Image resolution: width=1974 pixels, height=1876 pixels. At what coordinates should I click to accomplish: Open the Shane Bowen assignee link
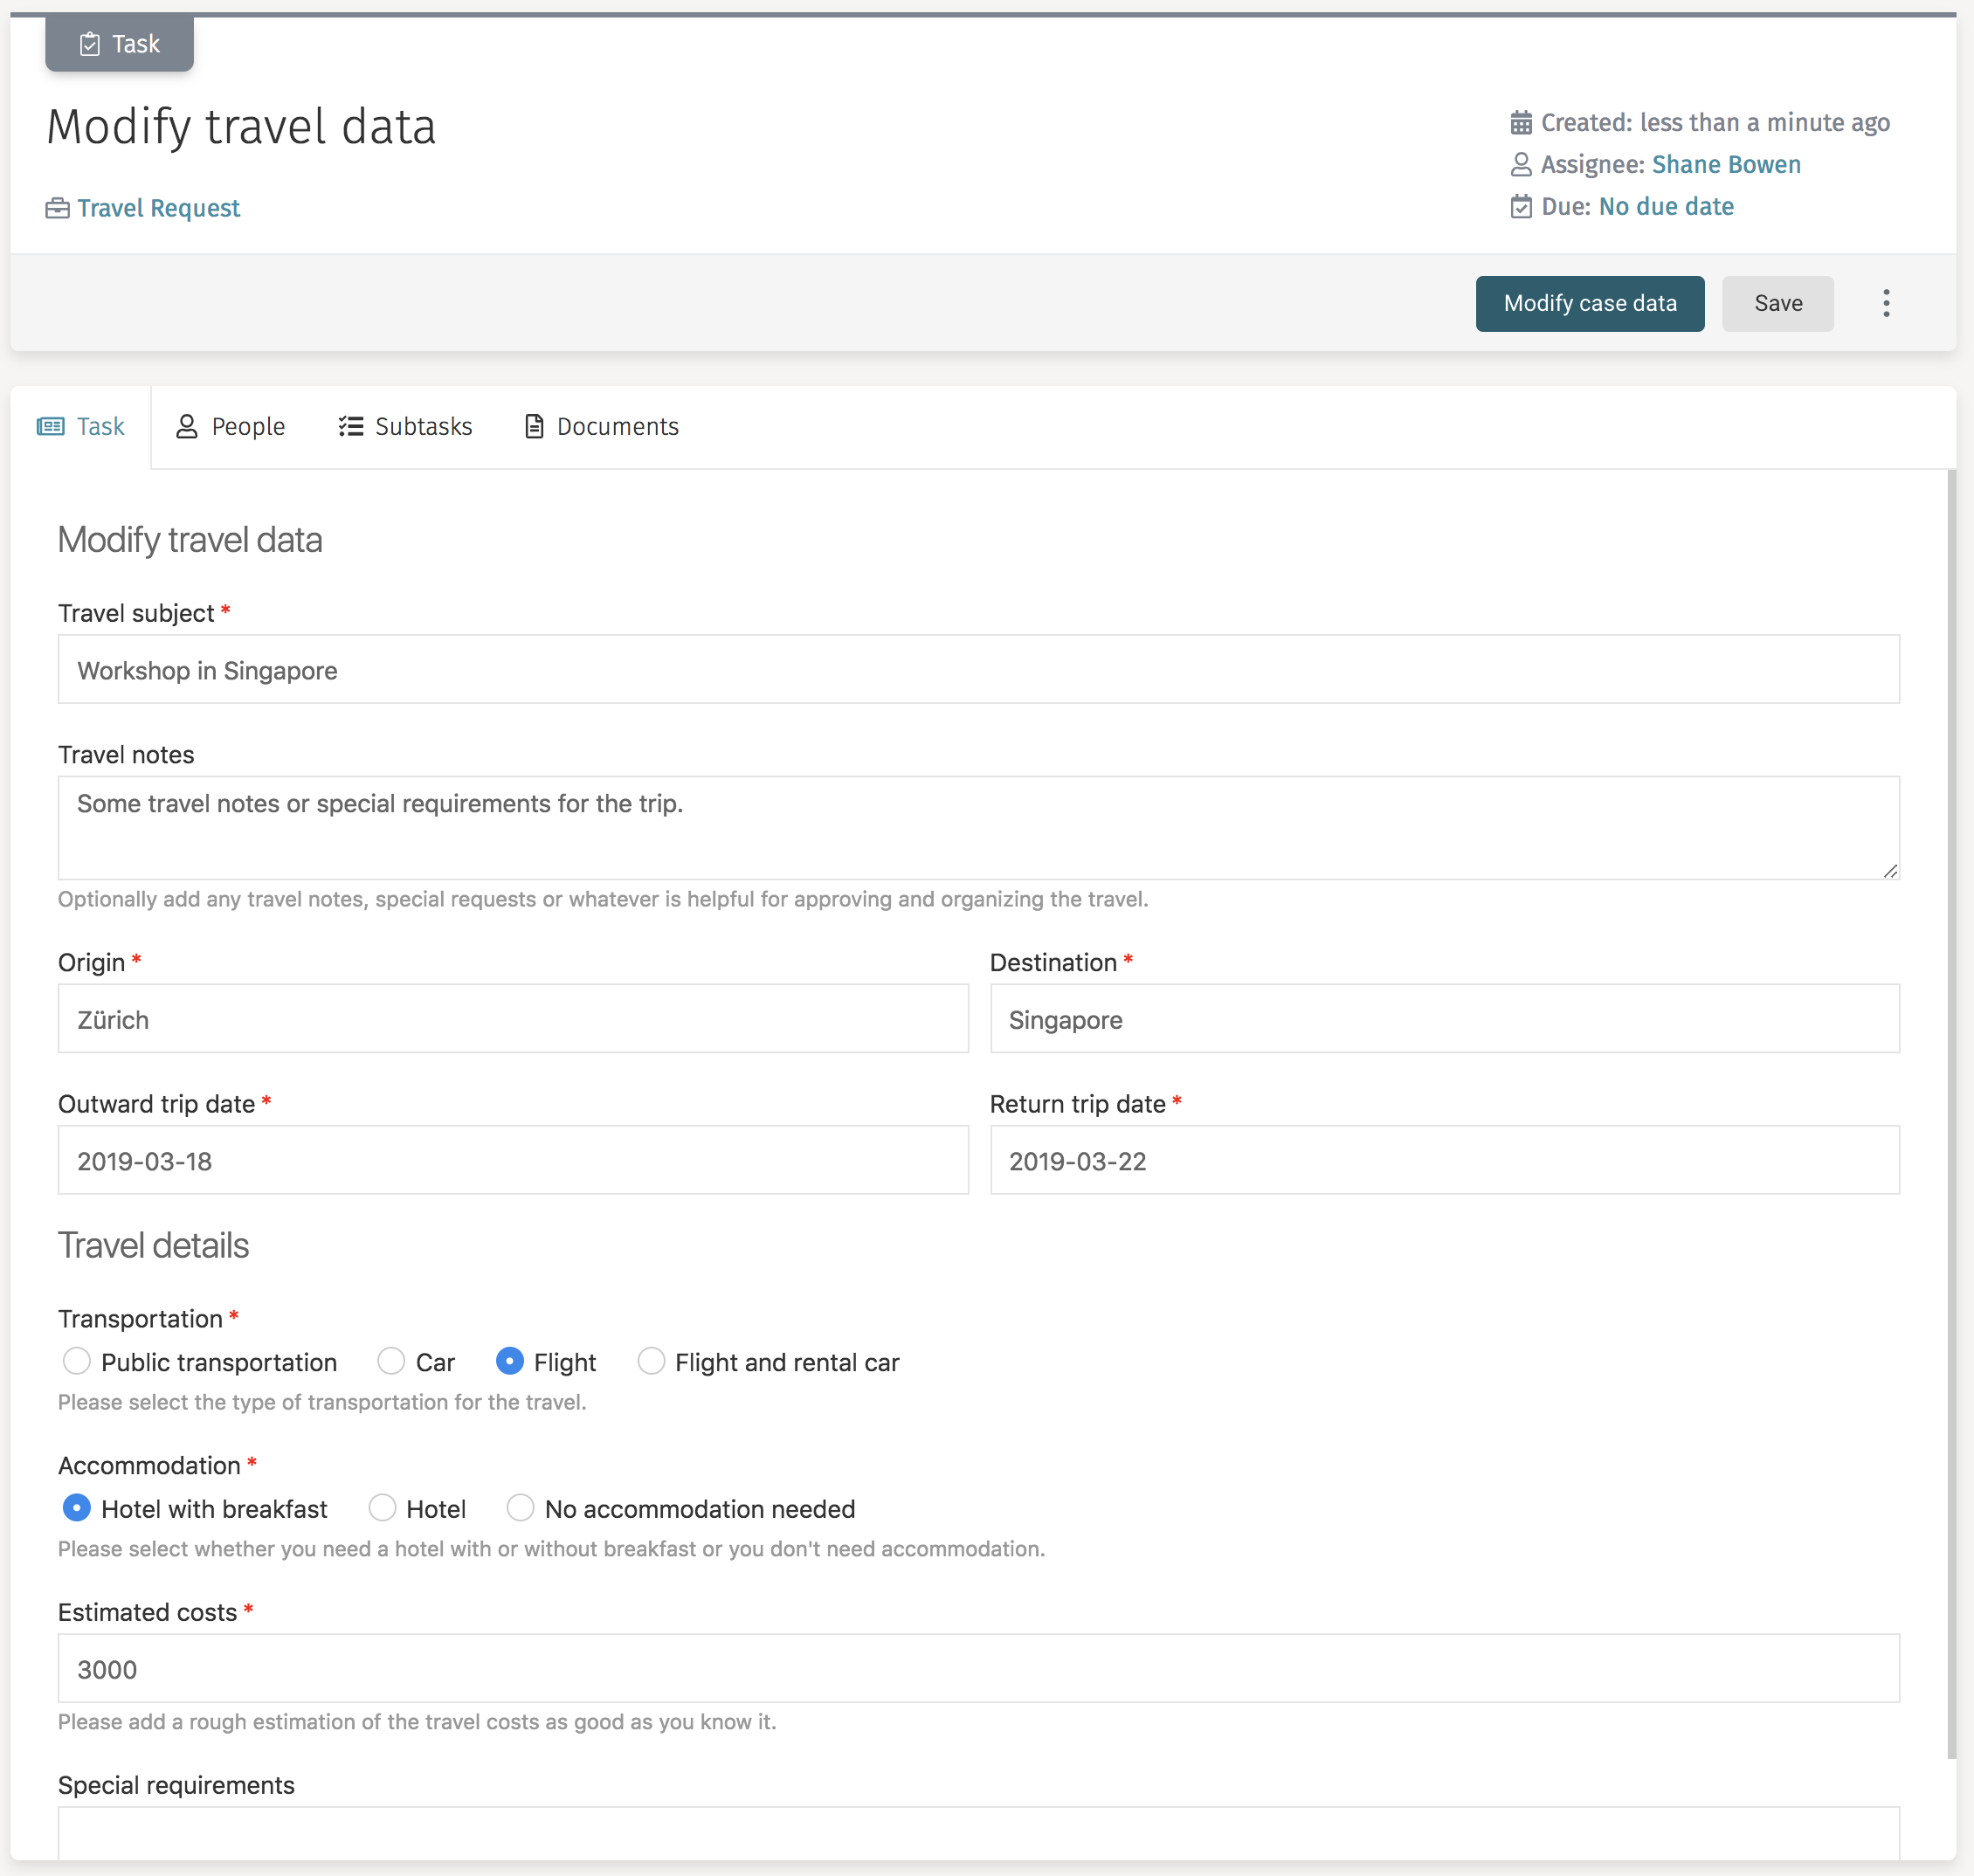coord(1726,164)
